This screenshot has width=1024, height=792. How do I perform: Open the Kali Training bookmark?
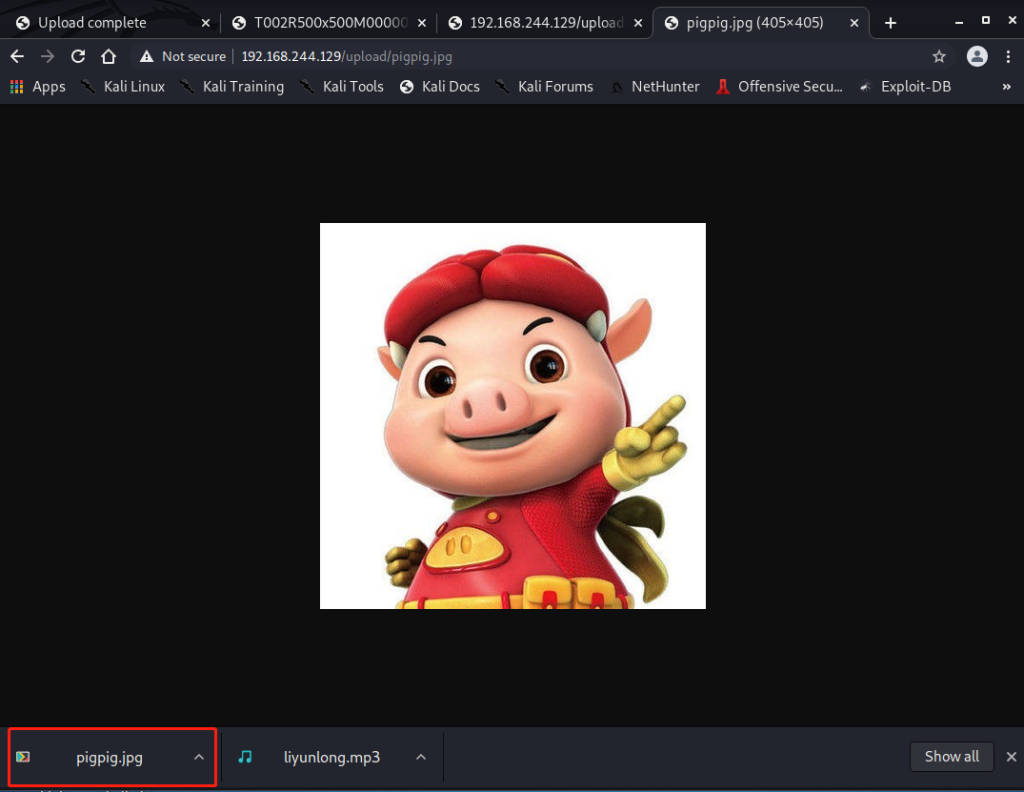point(232,87)
